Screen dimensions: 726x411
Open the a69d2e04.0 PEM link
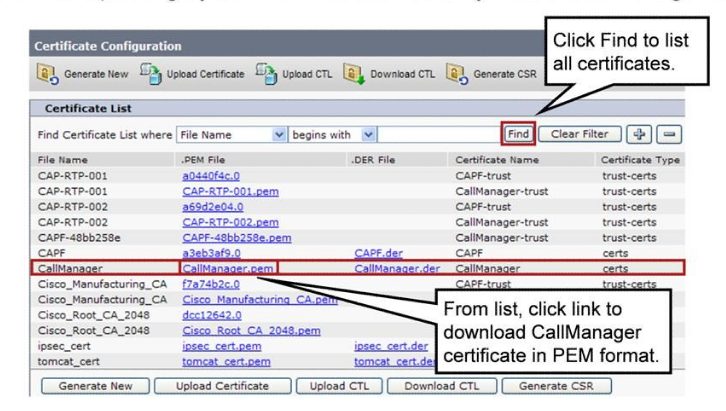(213, 207)
